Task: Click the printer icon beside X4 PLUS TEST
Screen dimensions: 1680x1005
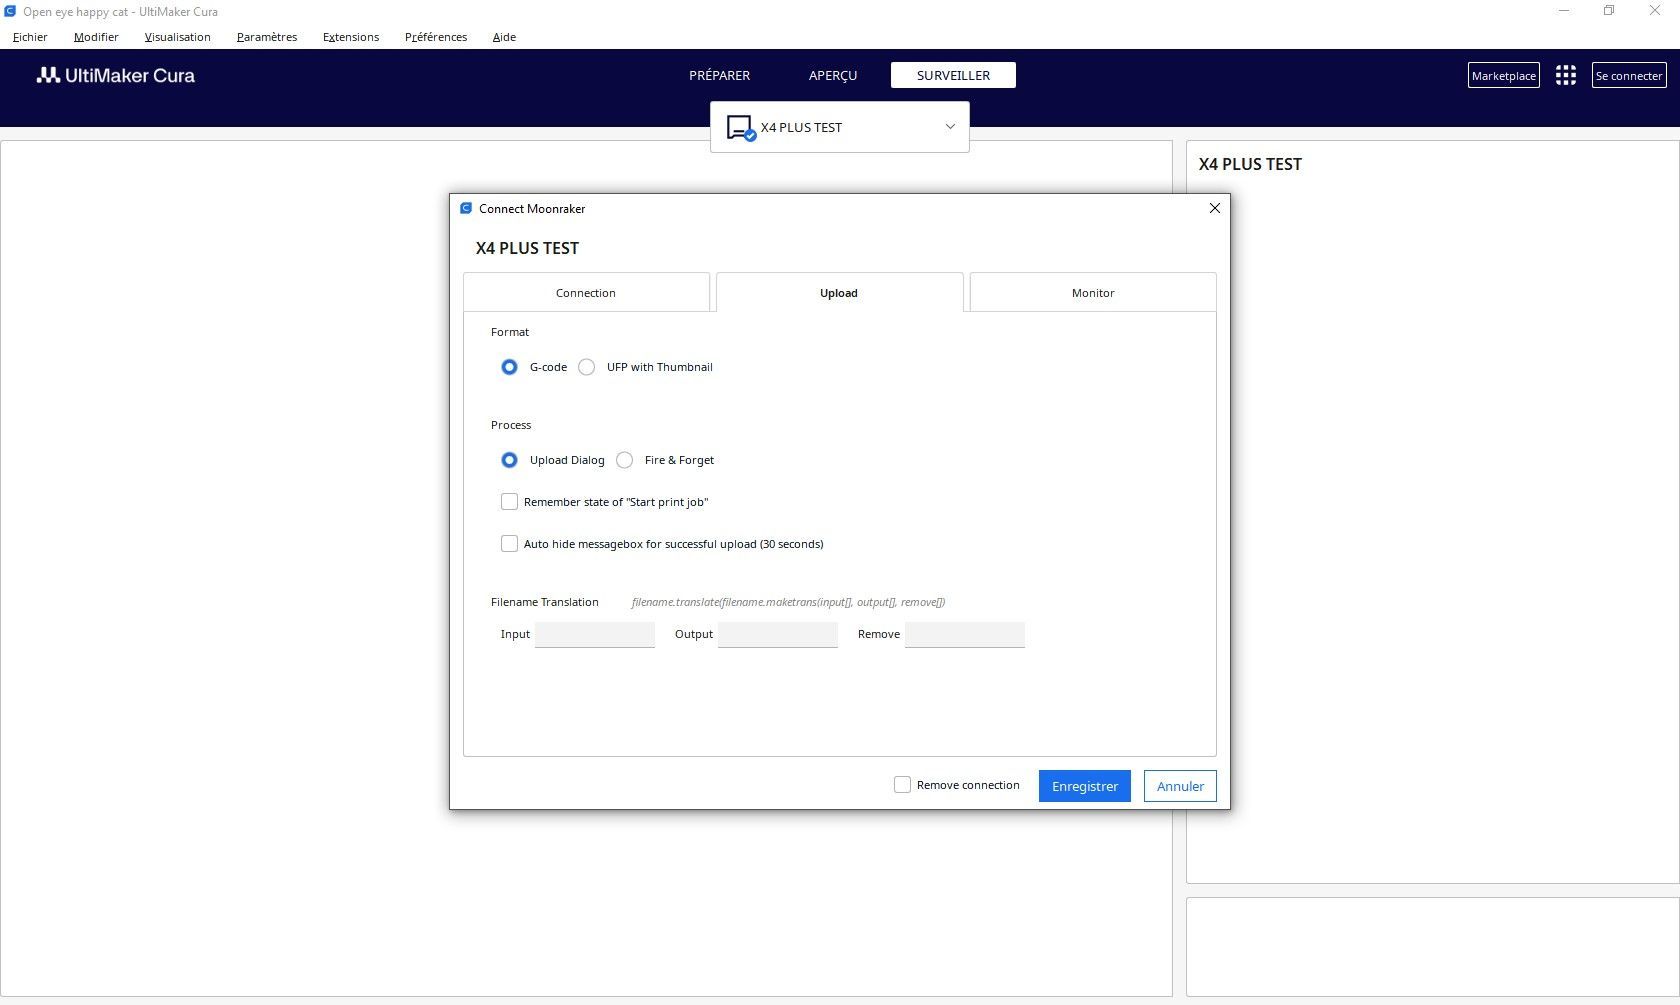Action: click(x=740, y=128)
